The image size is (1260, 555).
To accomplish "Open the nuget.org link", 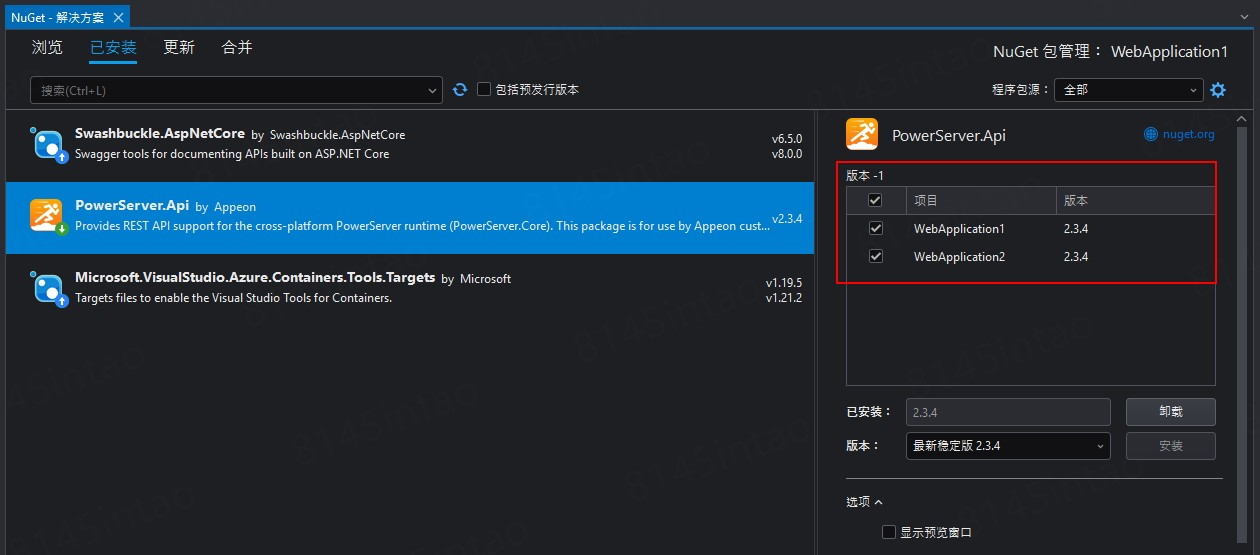I will pos(1189,134).
